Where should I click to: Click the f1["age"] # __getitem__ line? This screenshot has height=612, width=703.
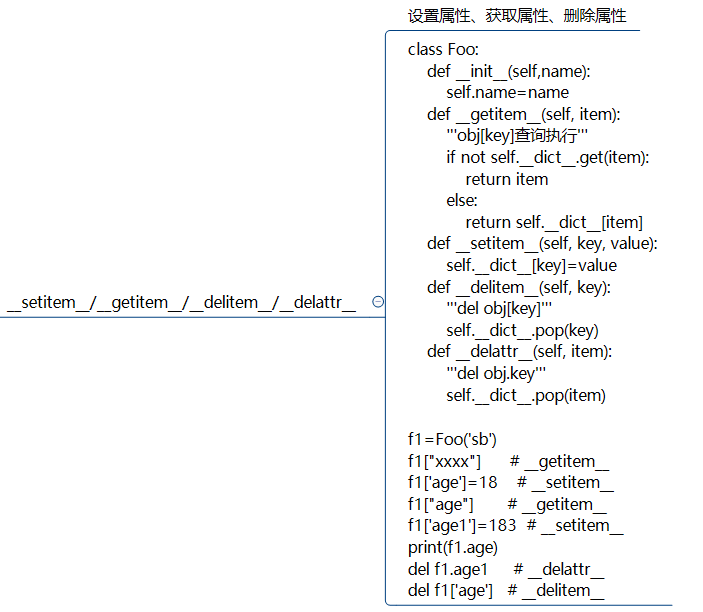point(507,504)
